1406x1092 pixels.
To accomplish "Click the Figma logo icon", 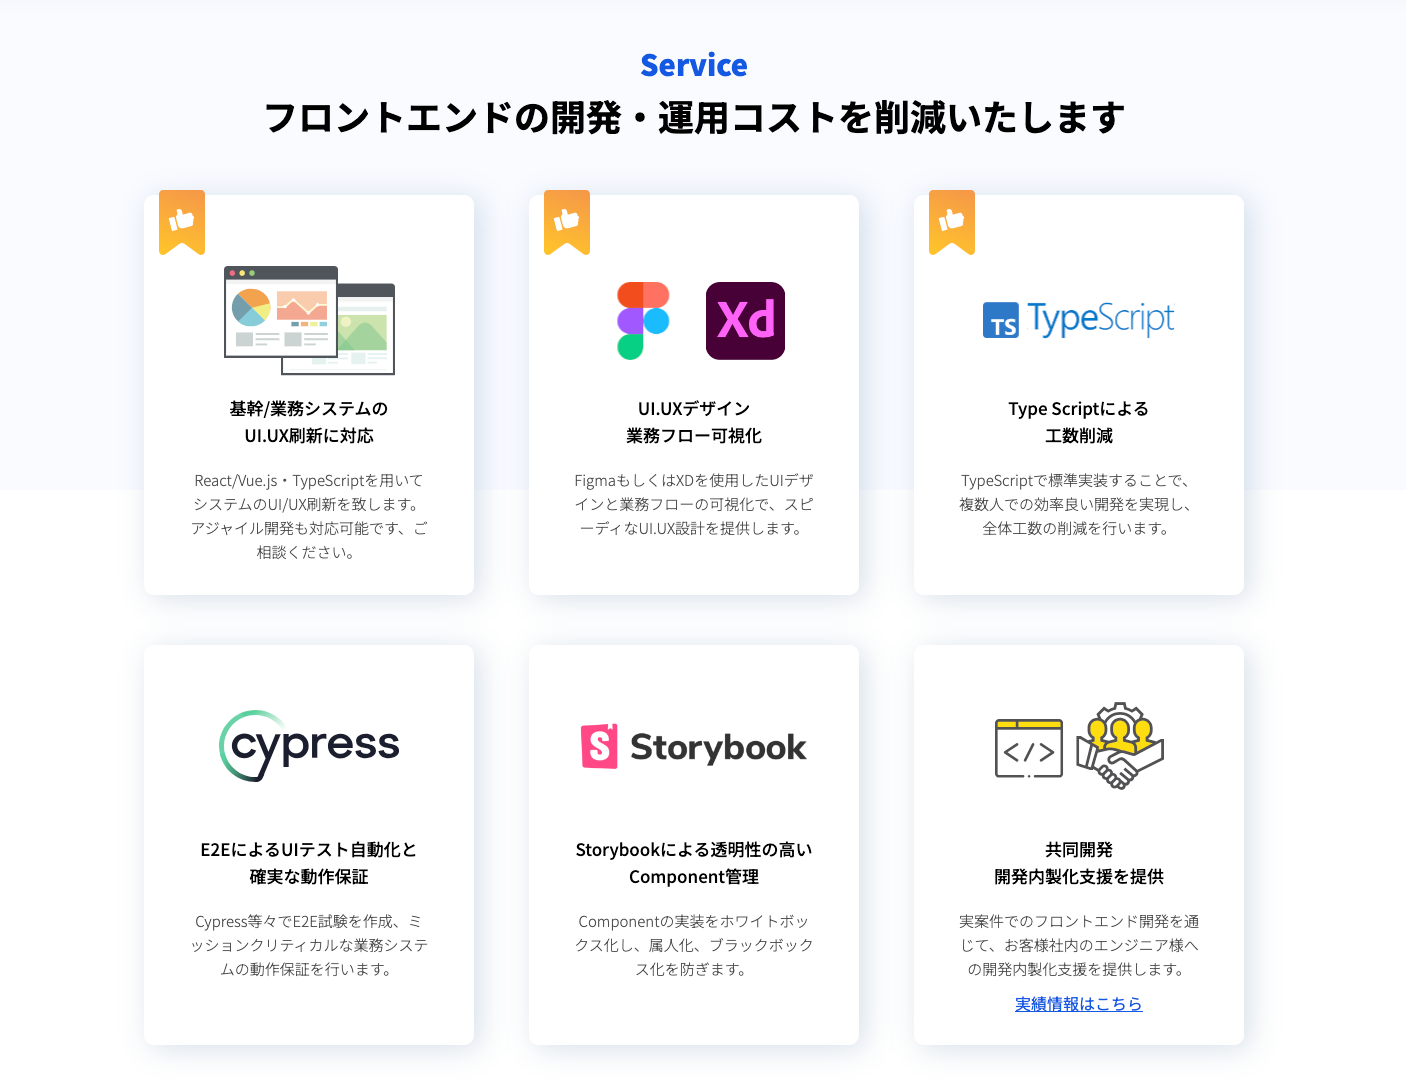I will tap(643, 321).
